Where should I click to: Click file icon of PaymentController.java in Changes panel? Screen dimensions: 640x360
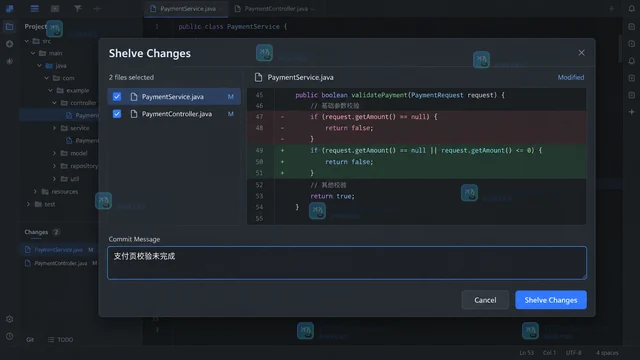pyautogui.click(x=28, y=263)
